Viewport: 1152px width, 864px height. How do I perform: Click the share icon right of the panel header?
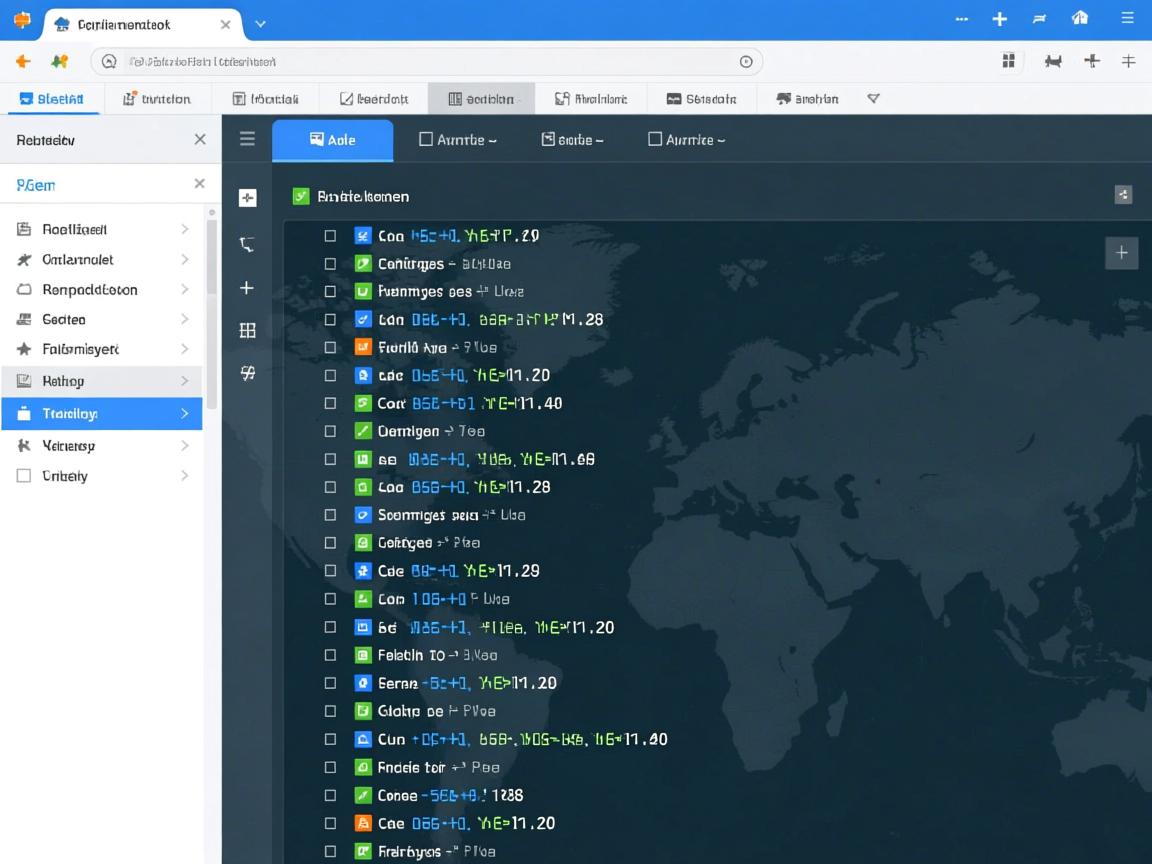(1123, 195)
